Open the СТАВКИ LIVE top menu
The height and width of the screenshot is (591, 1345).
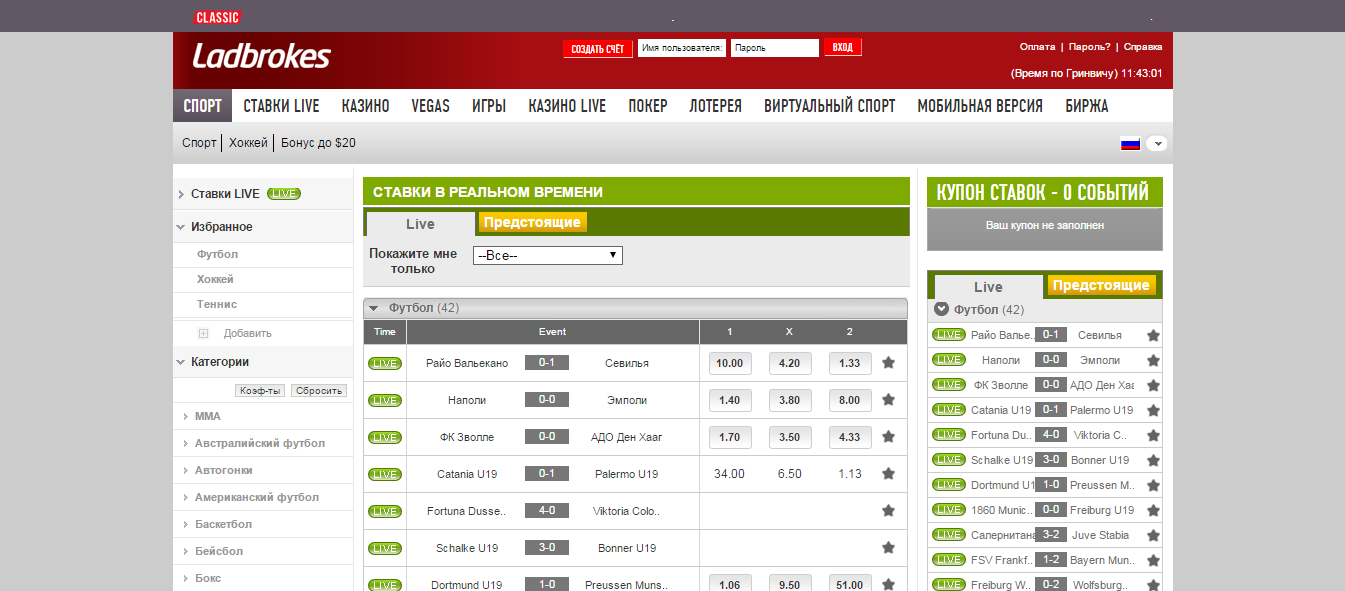click(282, 106)
